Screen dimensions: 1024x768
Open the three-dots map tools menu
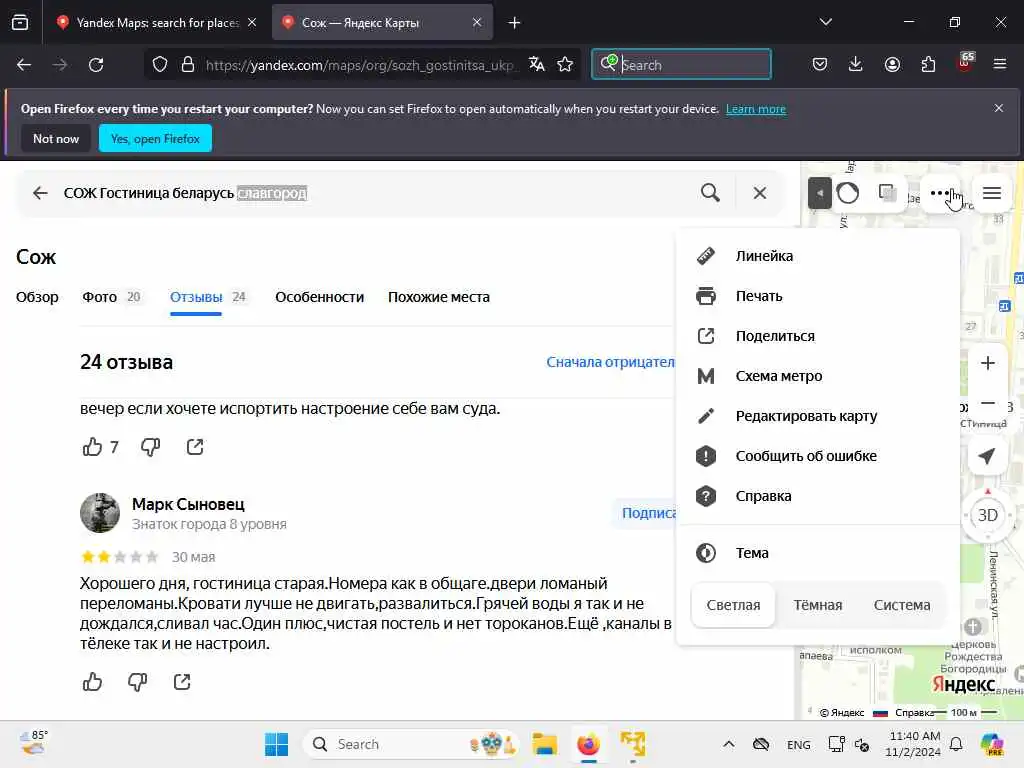940,193
